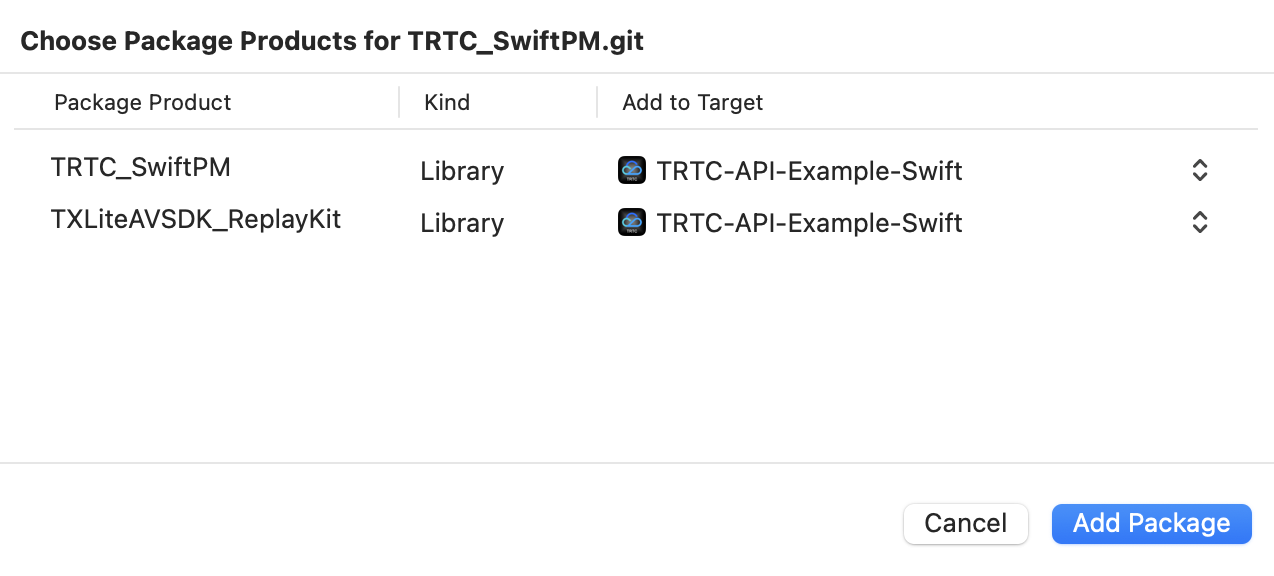Click the Kind column header
This screenshot has width=1274, height=576.
click(447, 102)
